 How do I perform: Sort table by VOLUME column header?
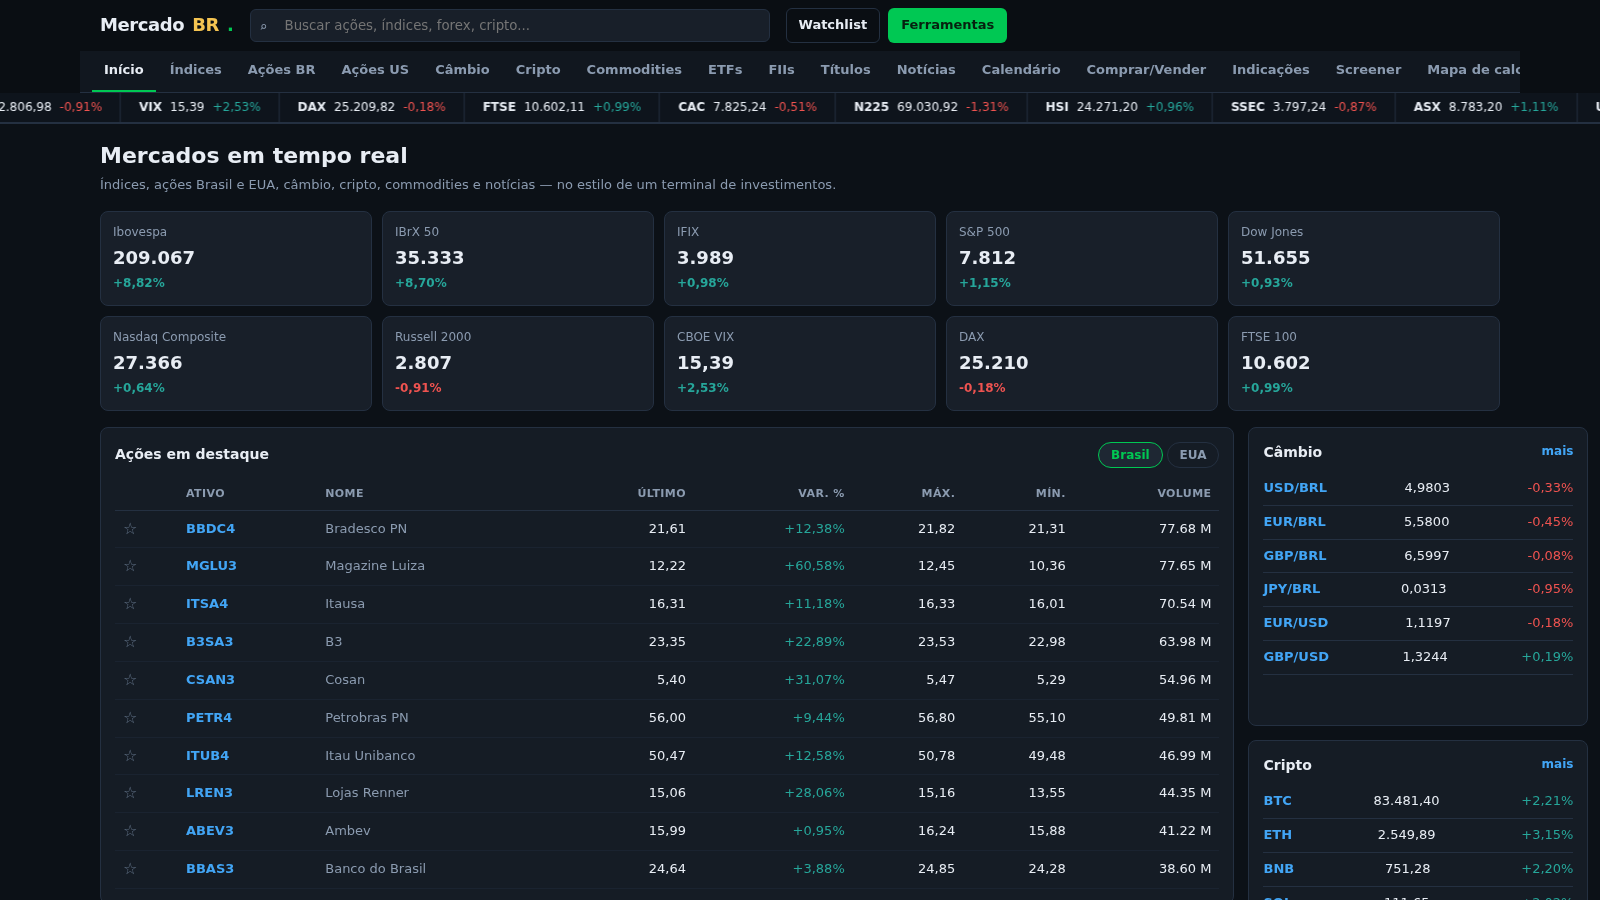1184,493
